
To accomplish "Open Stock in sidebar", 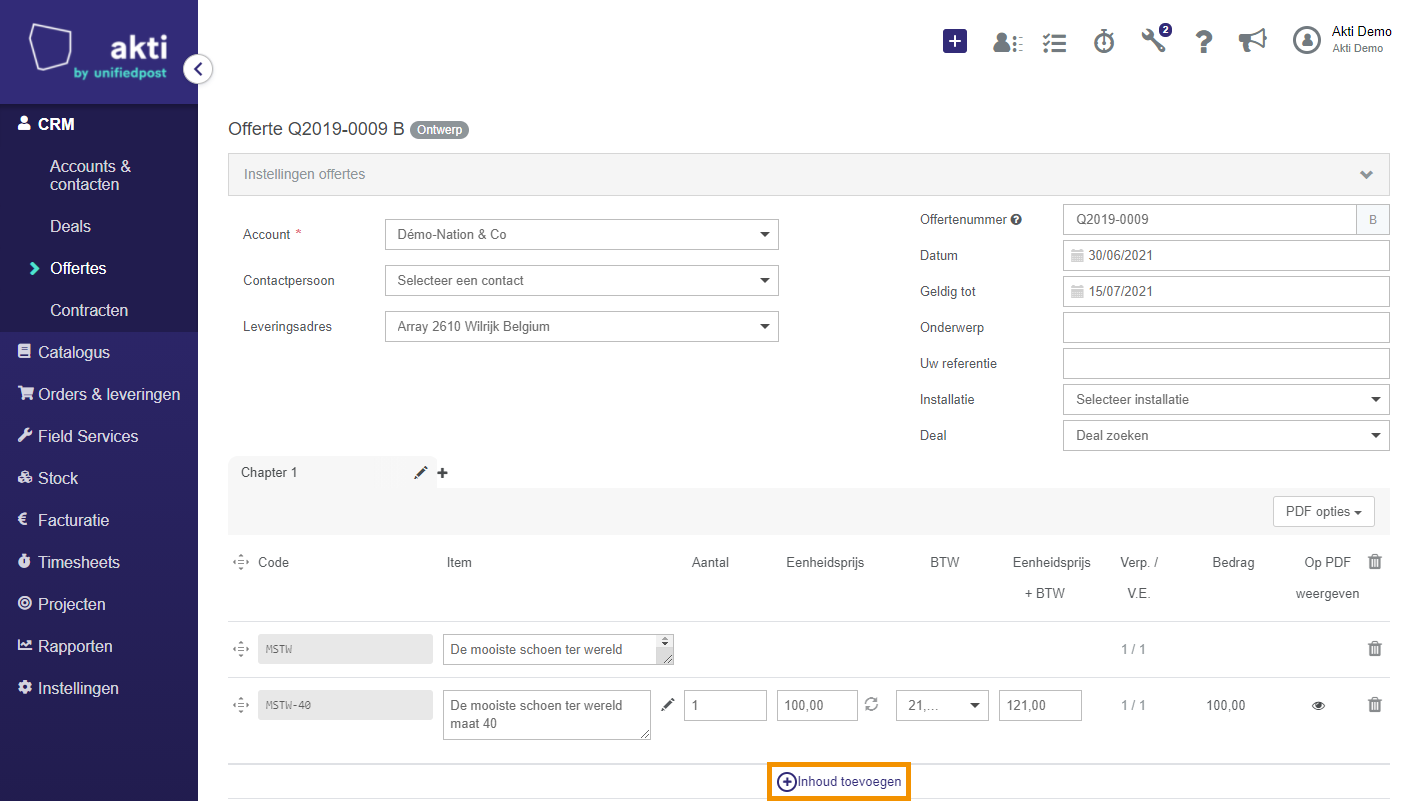I will 57,479.
